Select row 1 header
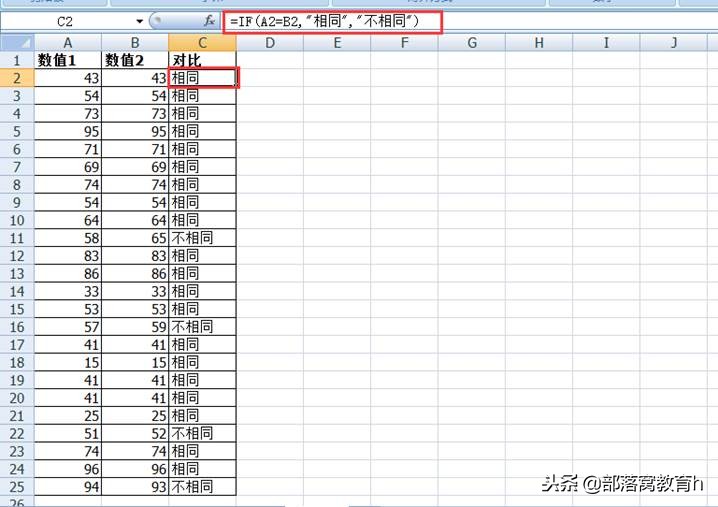This screenshot has width=718, height=507. (x=17, y=60)
